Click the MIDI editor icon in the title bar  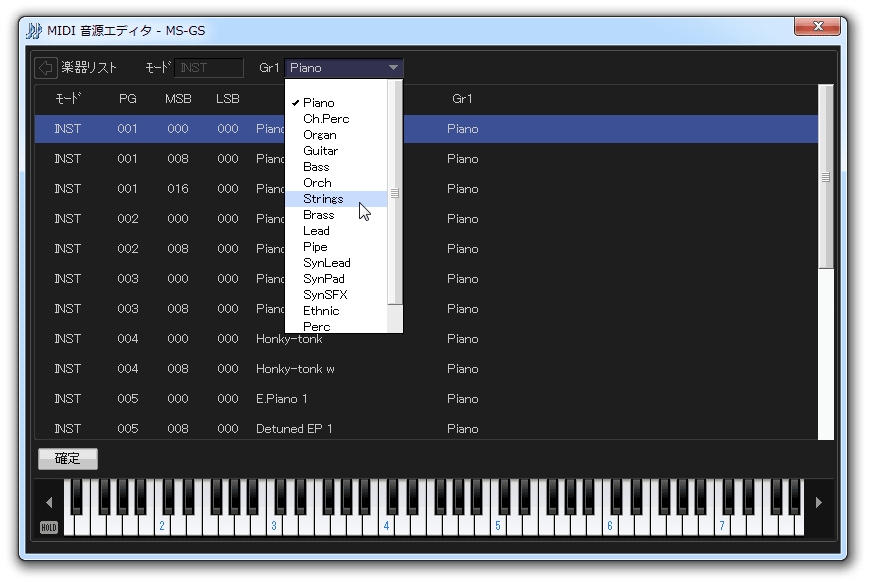(34, 30)
